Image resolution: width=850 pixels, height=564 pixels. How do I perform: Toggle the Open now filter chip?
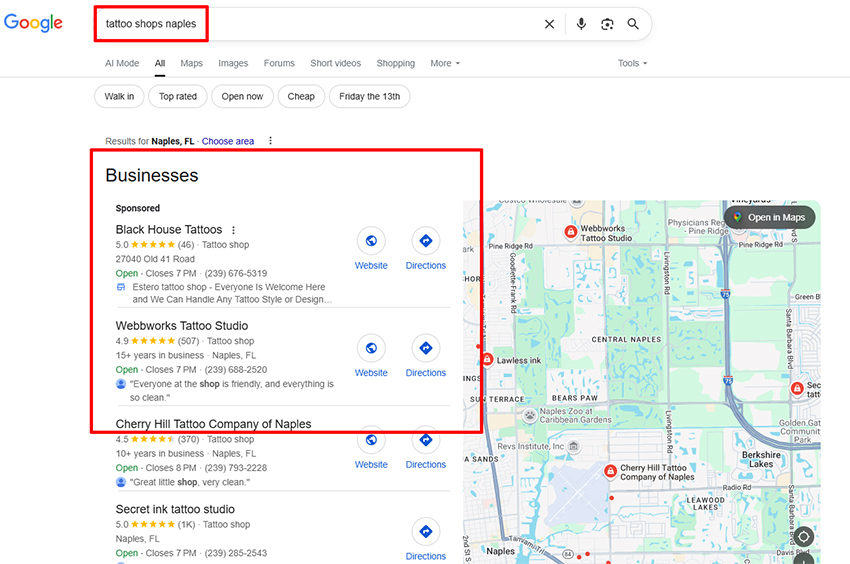tap(242, 97)
